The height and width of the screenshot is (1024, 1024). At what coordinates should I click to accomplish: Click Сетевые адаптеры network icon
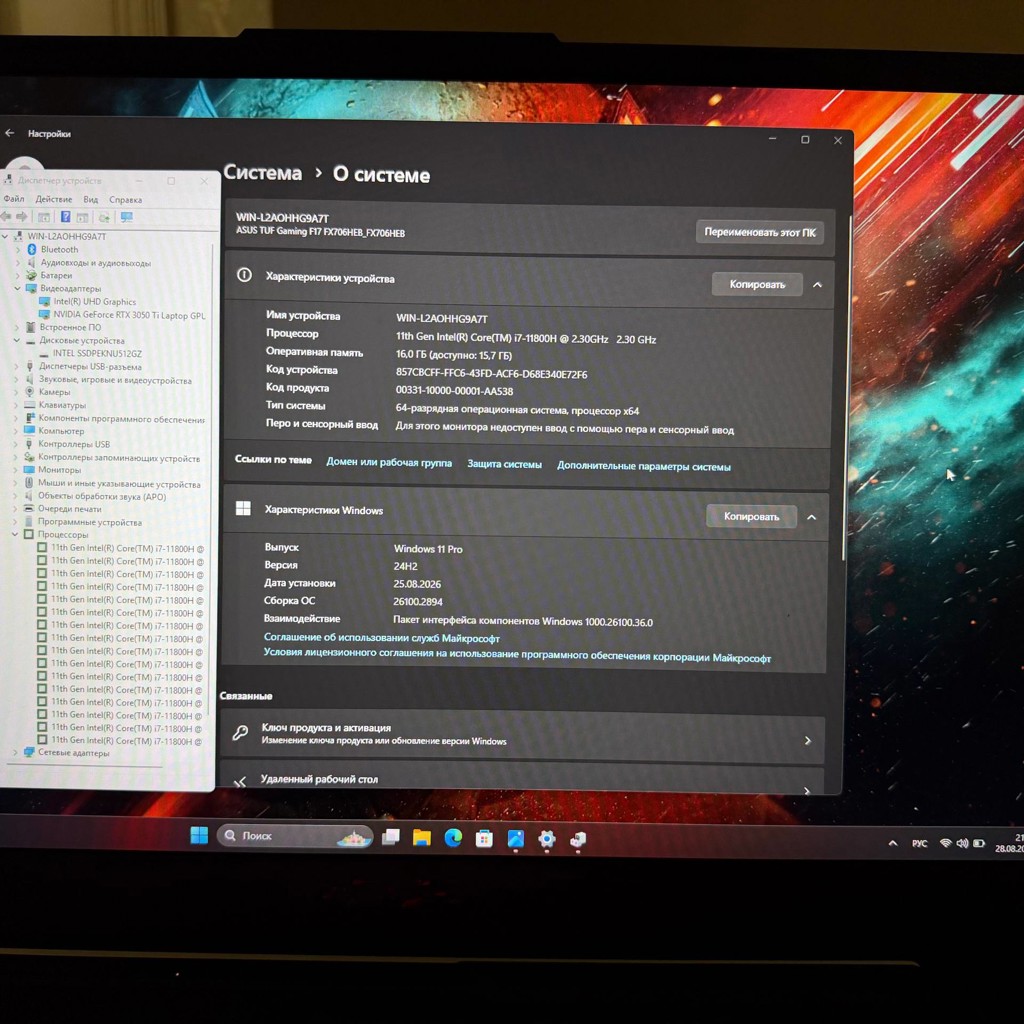point(29,752)
